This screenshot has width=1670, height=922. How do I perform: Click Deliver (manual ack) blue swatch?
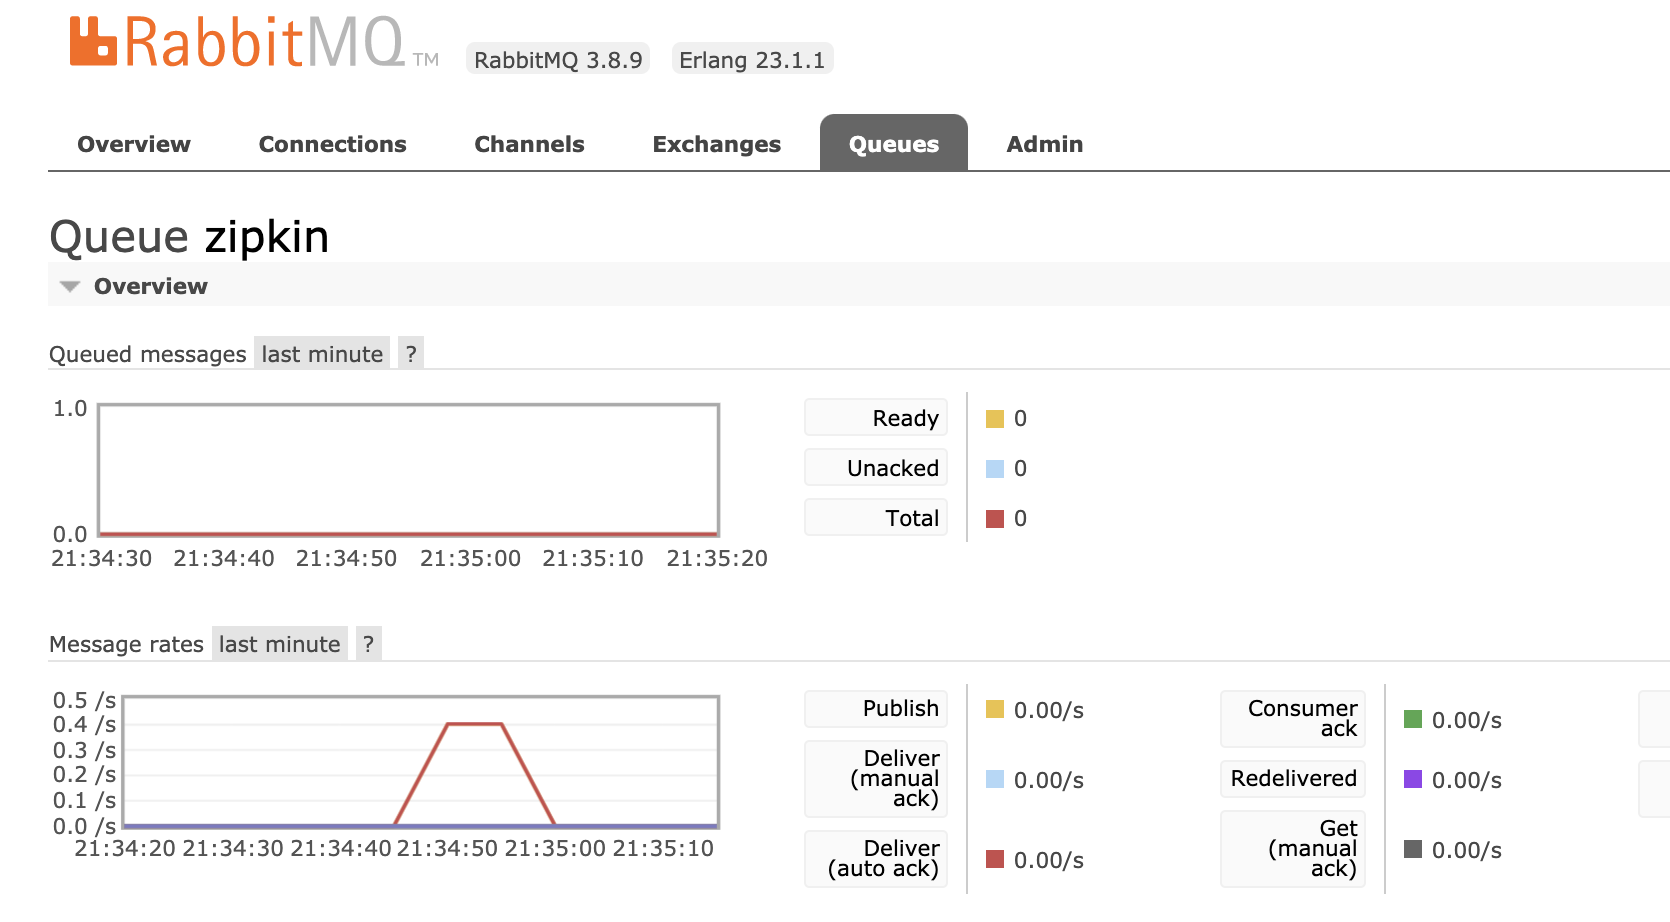click(995, 779)
